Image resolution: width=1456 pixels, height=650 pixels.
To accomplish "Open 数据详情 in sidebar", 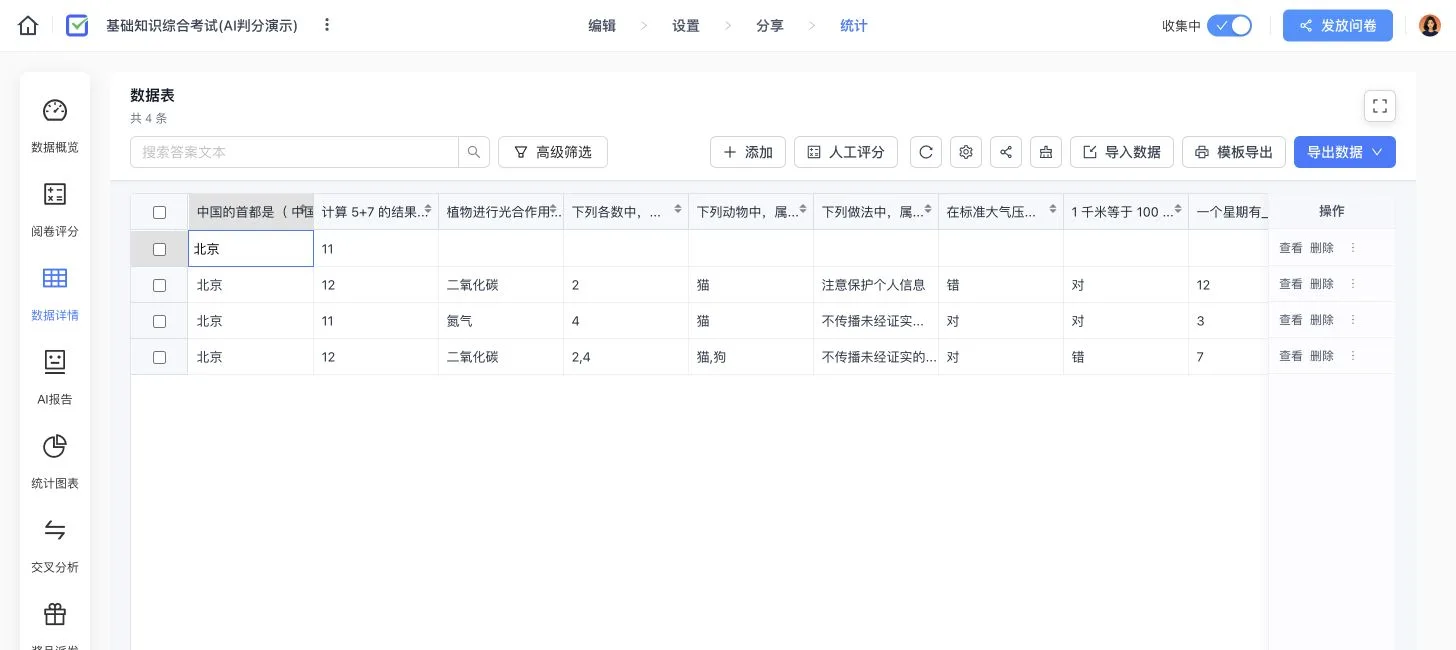I will 55,293.
